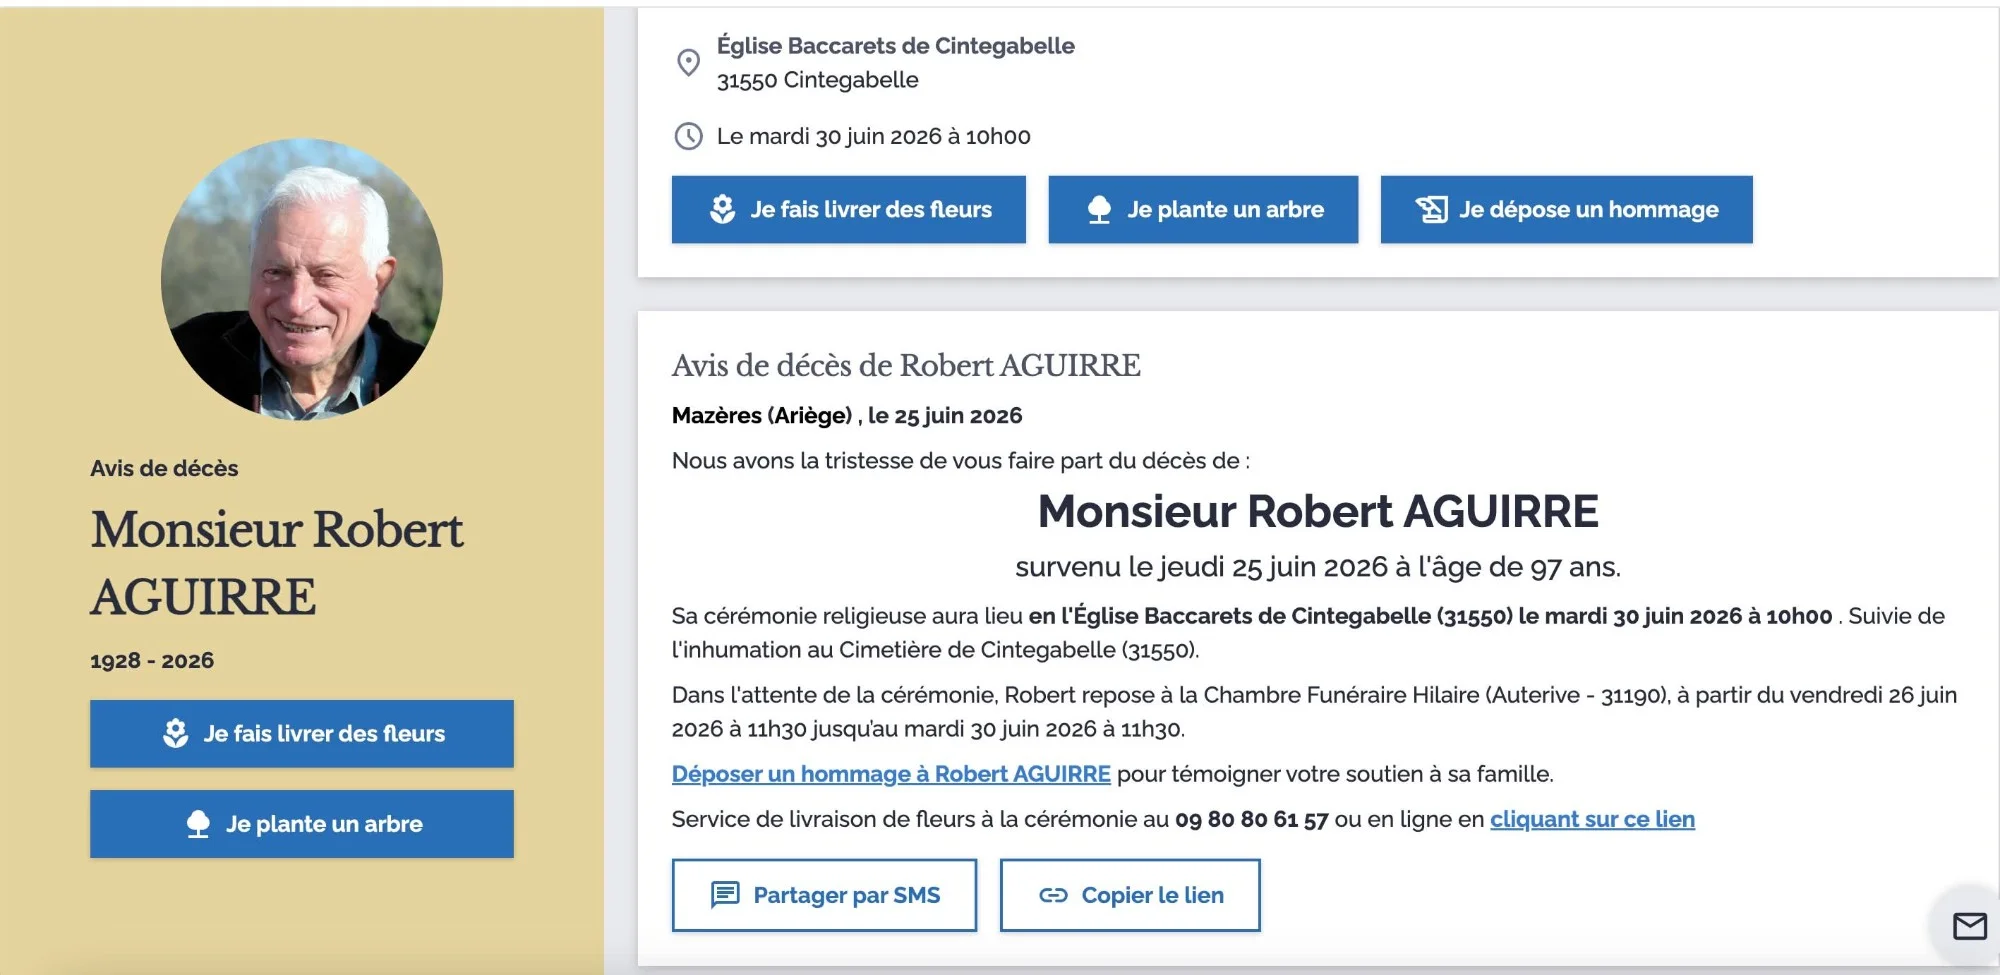Click the tribute icon in 'Je dépose un hommage'
Screen dimensions: 2000x975
tap(1431, 209)
